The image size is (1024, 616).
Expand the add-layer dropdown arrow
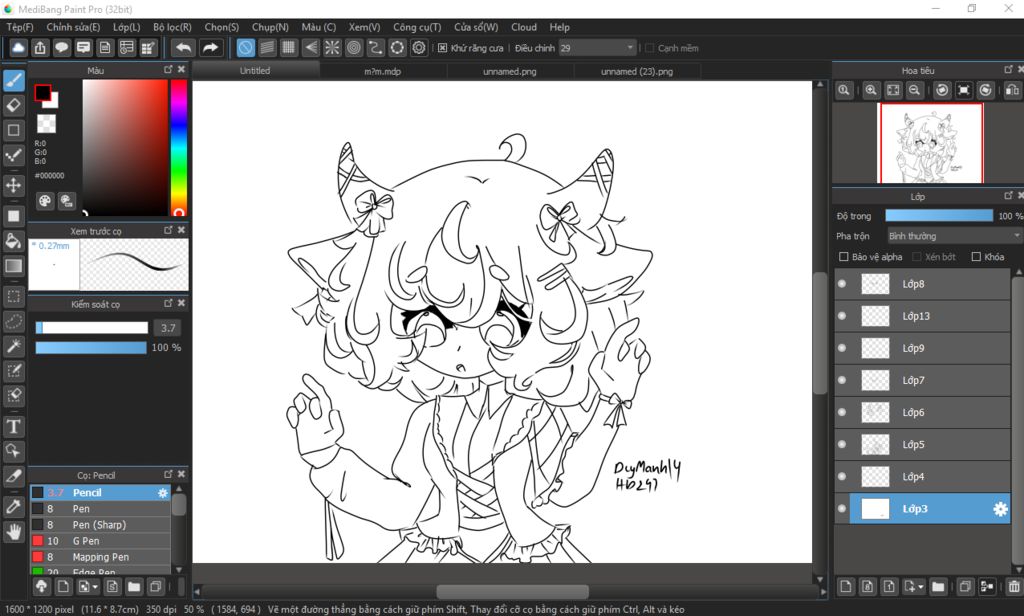tap(920, 587)
